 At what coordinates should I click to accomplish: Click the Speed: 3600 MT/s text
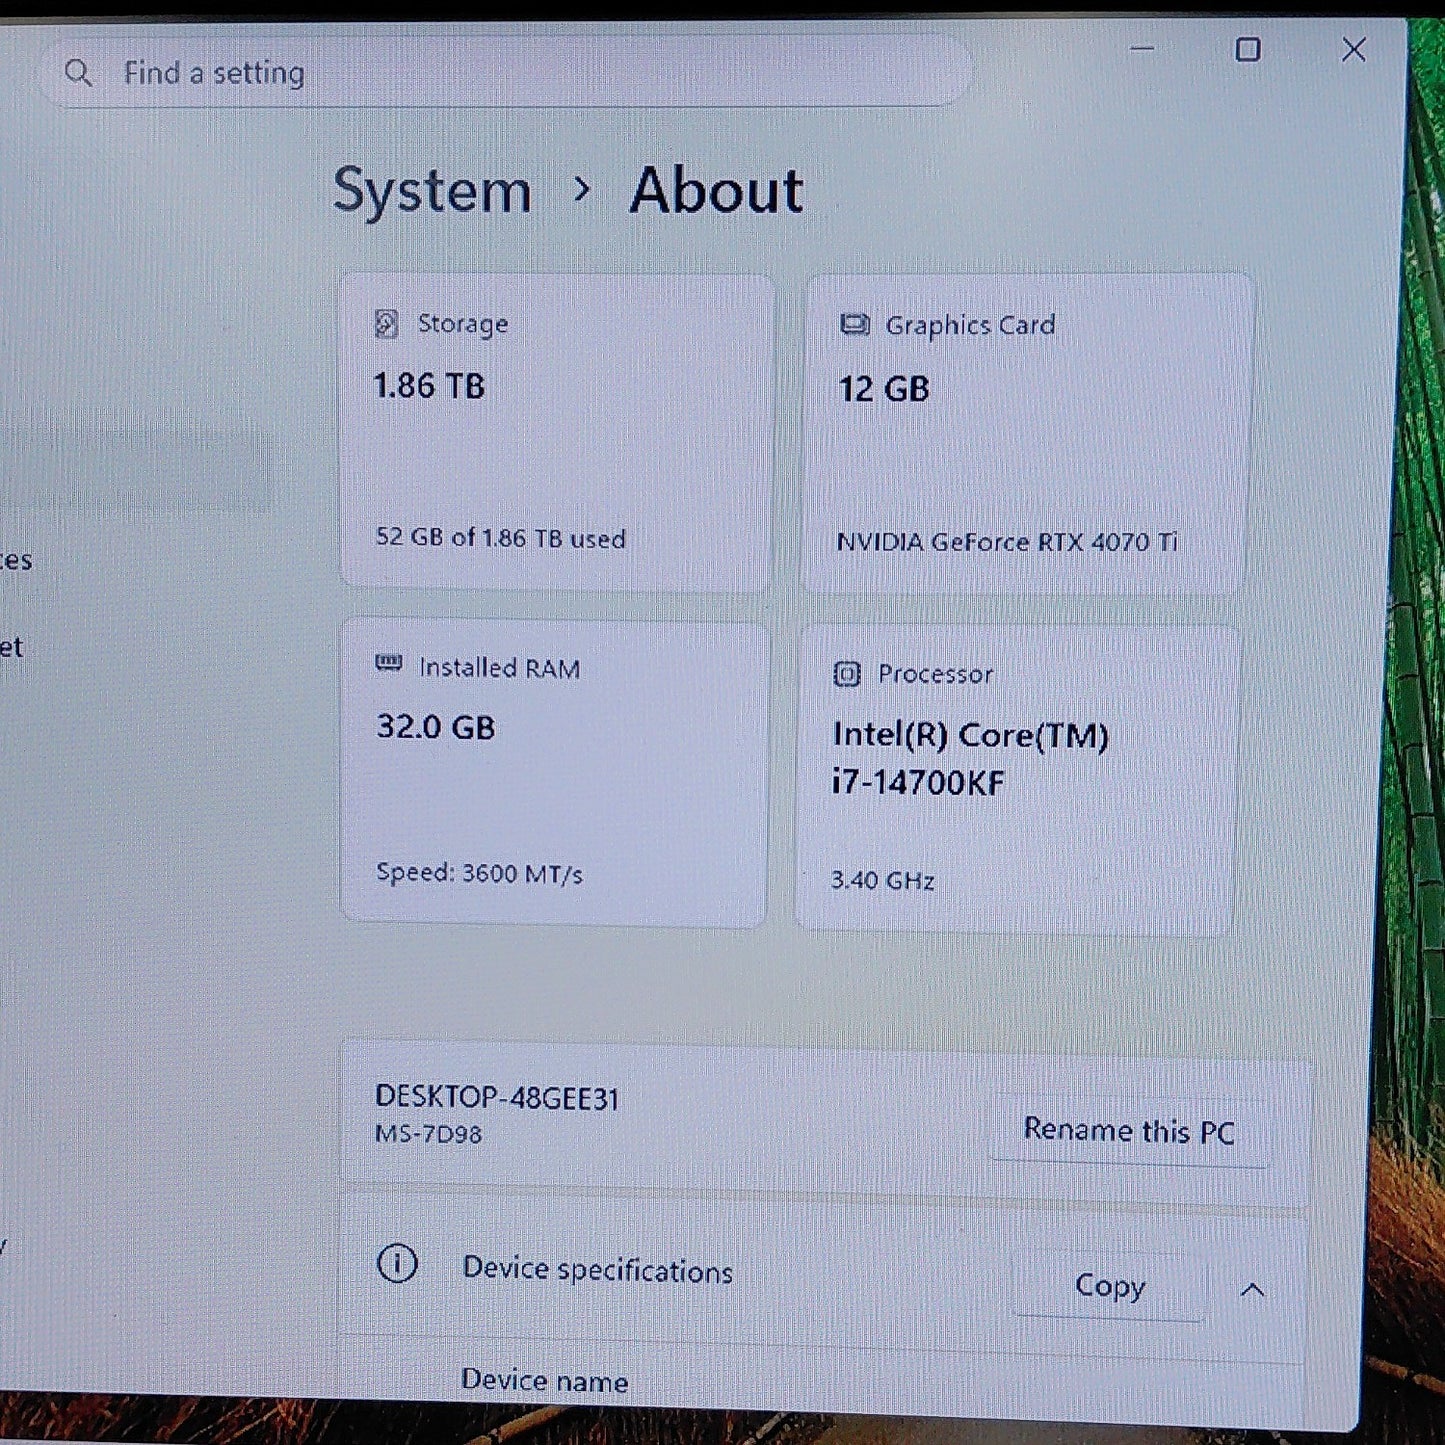click(479, 873)
